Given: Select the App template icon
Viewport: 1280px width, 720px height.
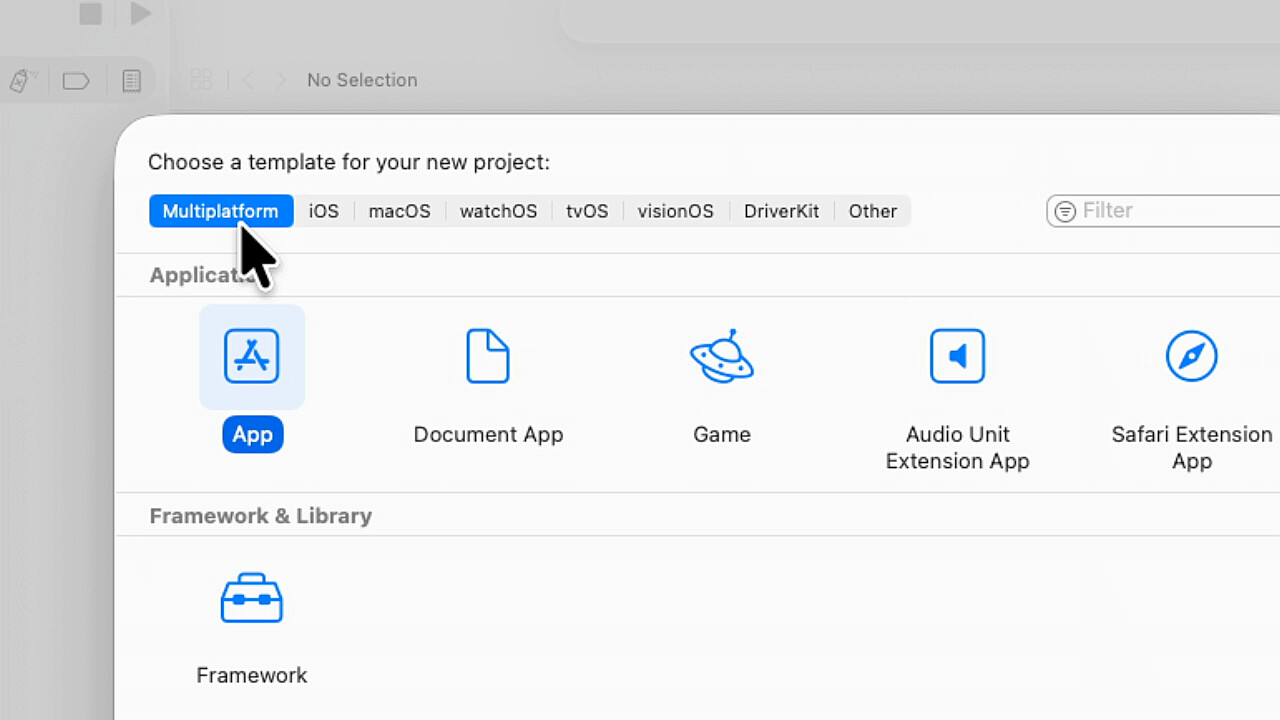Looking at the screenshot, I should [x=252, y=357].
